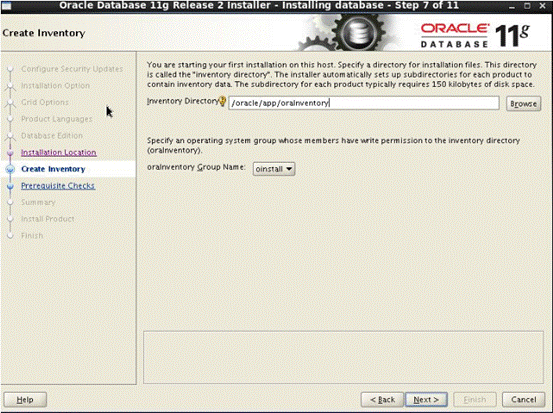
Task: Go back with the Back button
Action: pyautogui.click(x=382, y=400)
